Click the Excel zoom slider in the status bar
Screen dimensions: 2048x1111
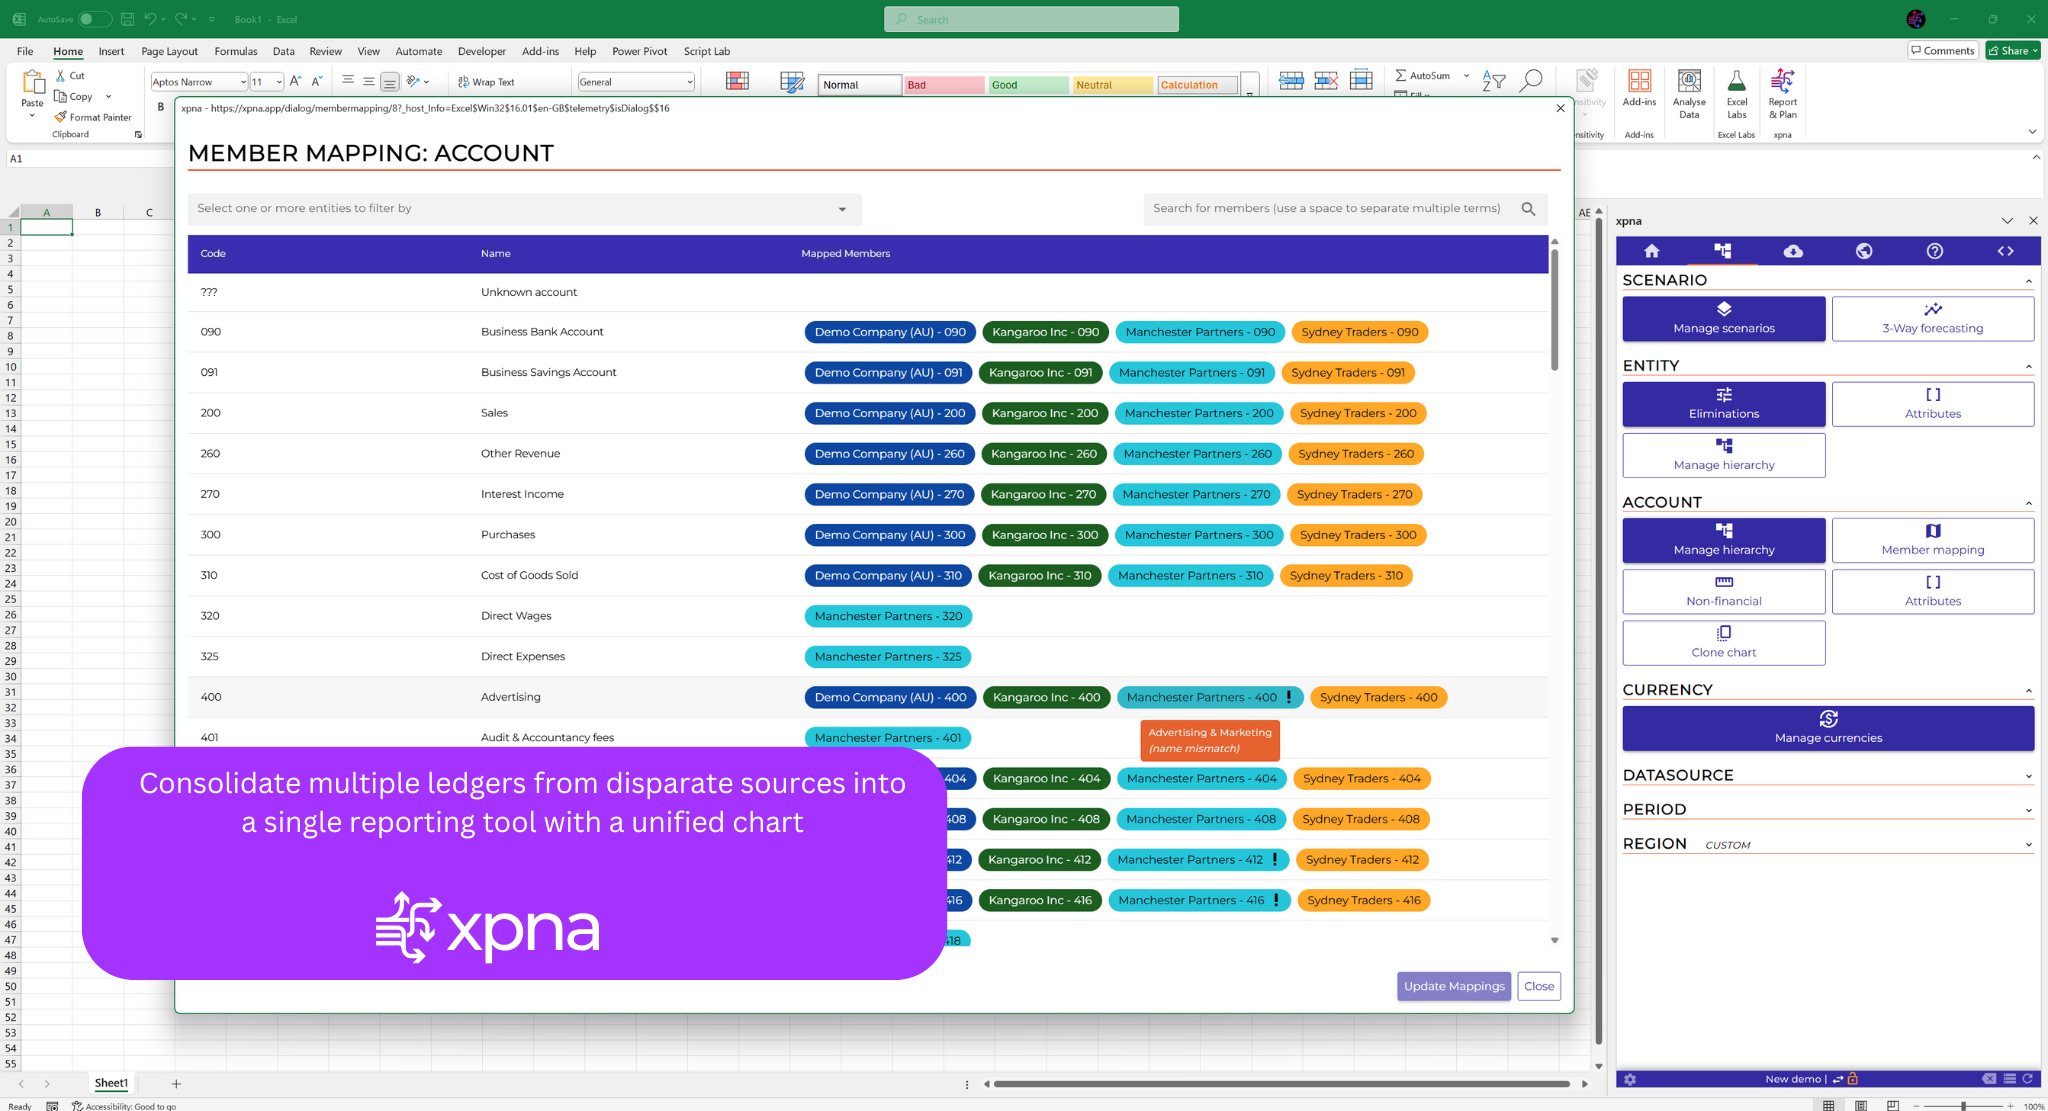pyautogui.click(x=1963, y=1105)
